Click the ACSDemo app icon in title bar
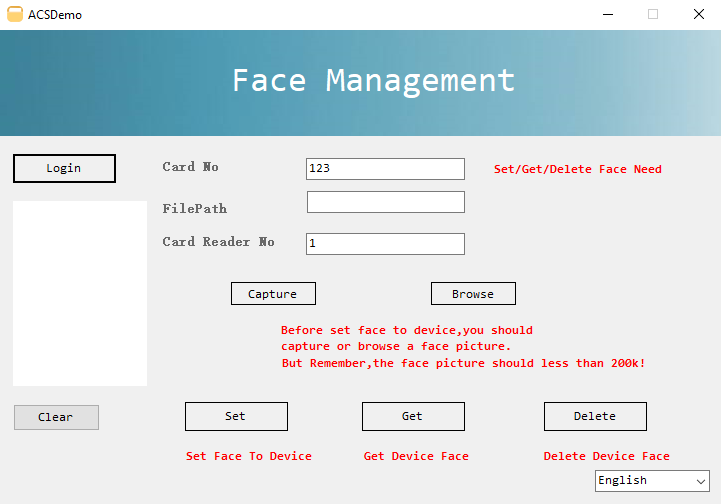Viewport: 721px width, 504px height. click(15, 15)
